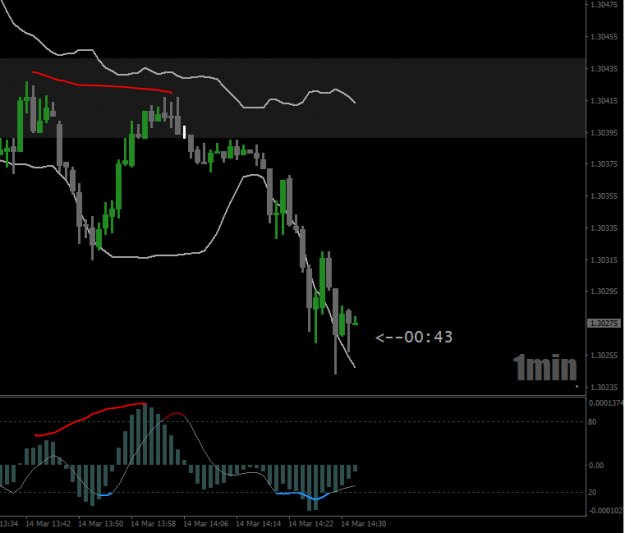Click the 1.30315 price axis label

[604, 260]
